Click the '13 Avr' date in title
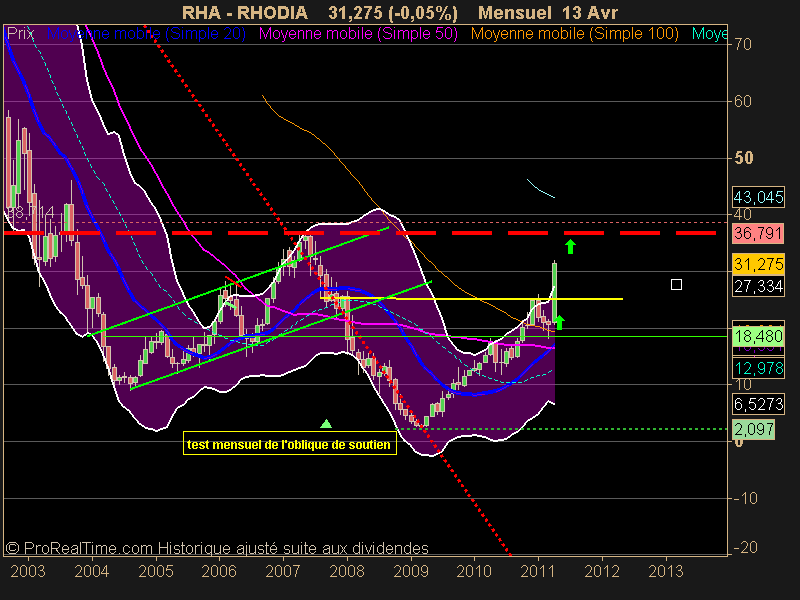 click(x=590, y=12)
